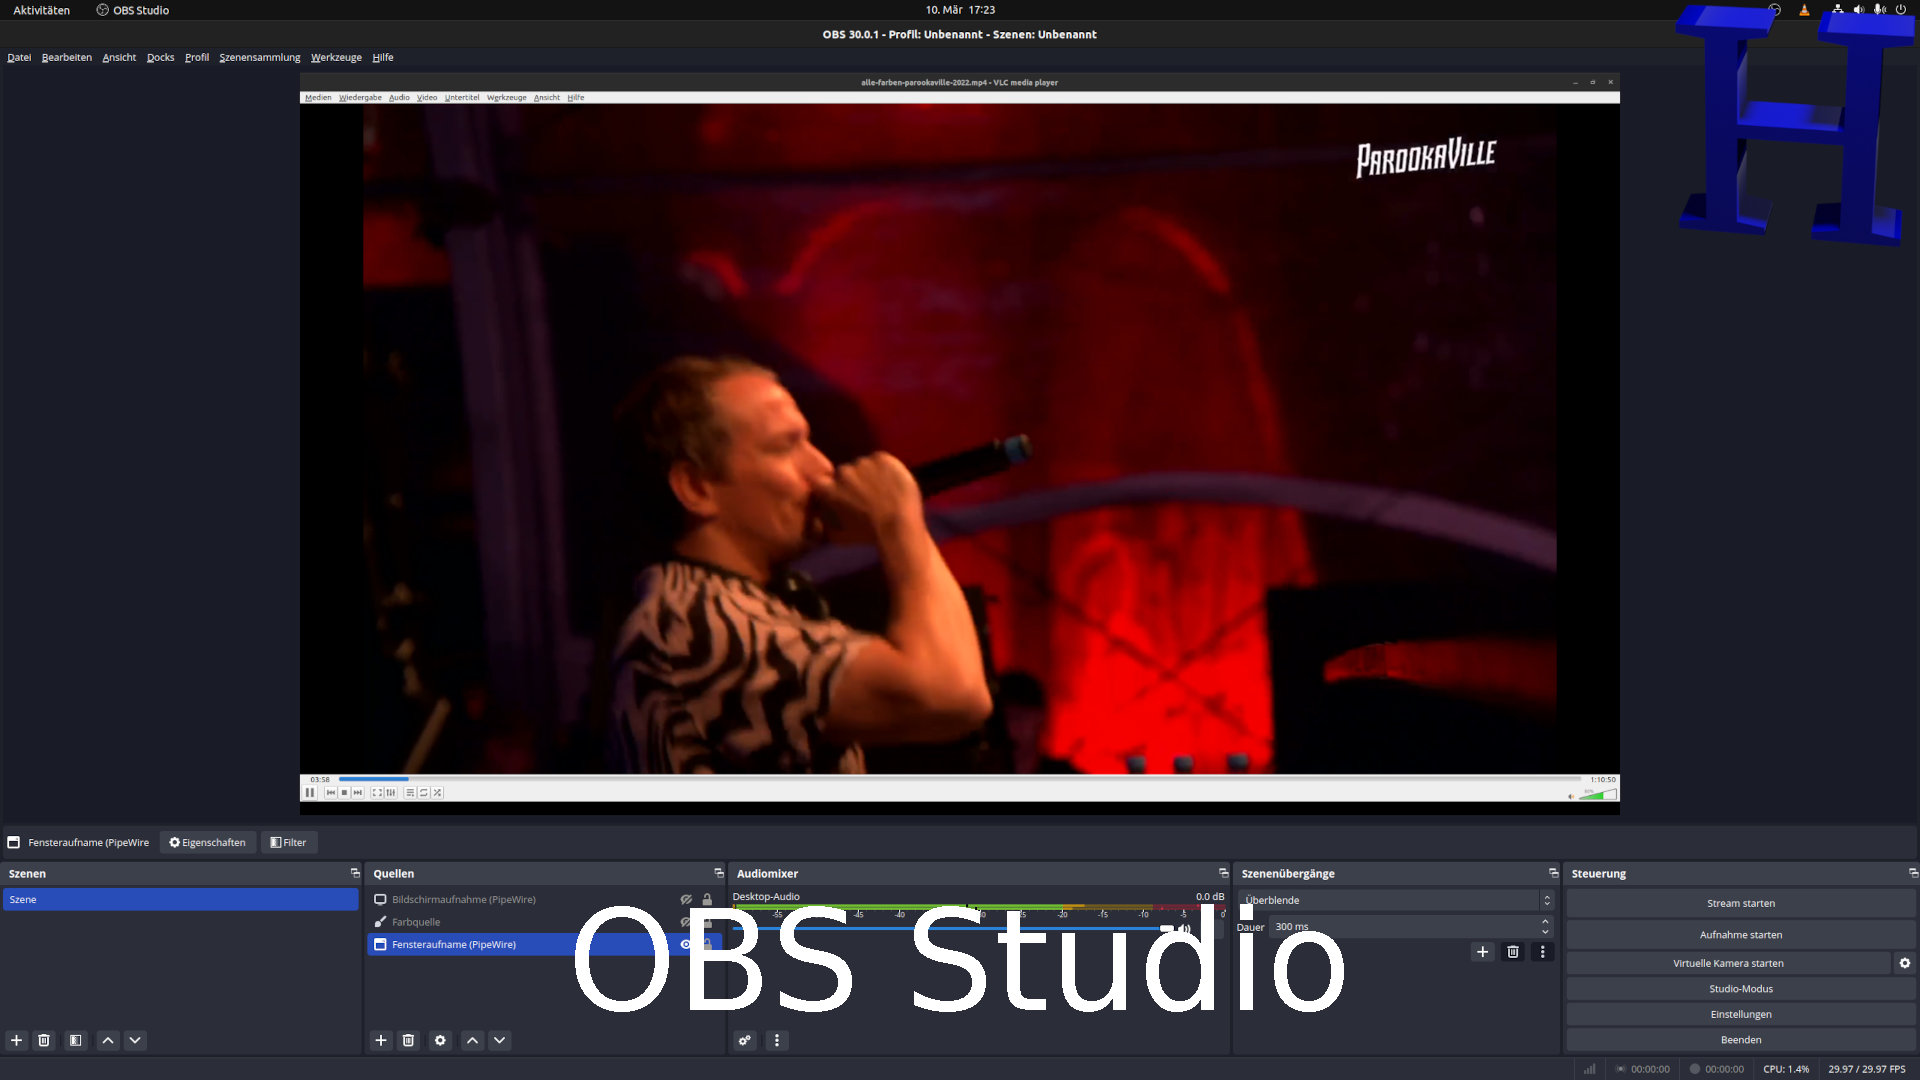Click OBS Studio app indicator in top bar
The image size is (1920, 1080).
pyautogui.click(x=133, y=10)
